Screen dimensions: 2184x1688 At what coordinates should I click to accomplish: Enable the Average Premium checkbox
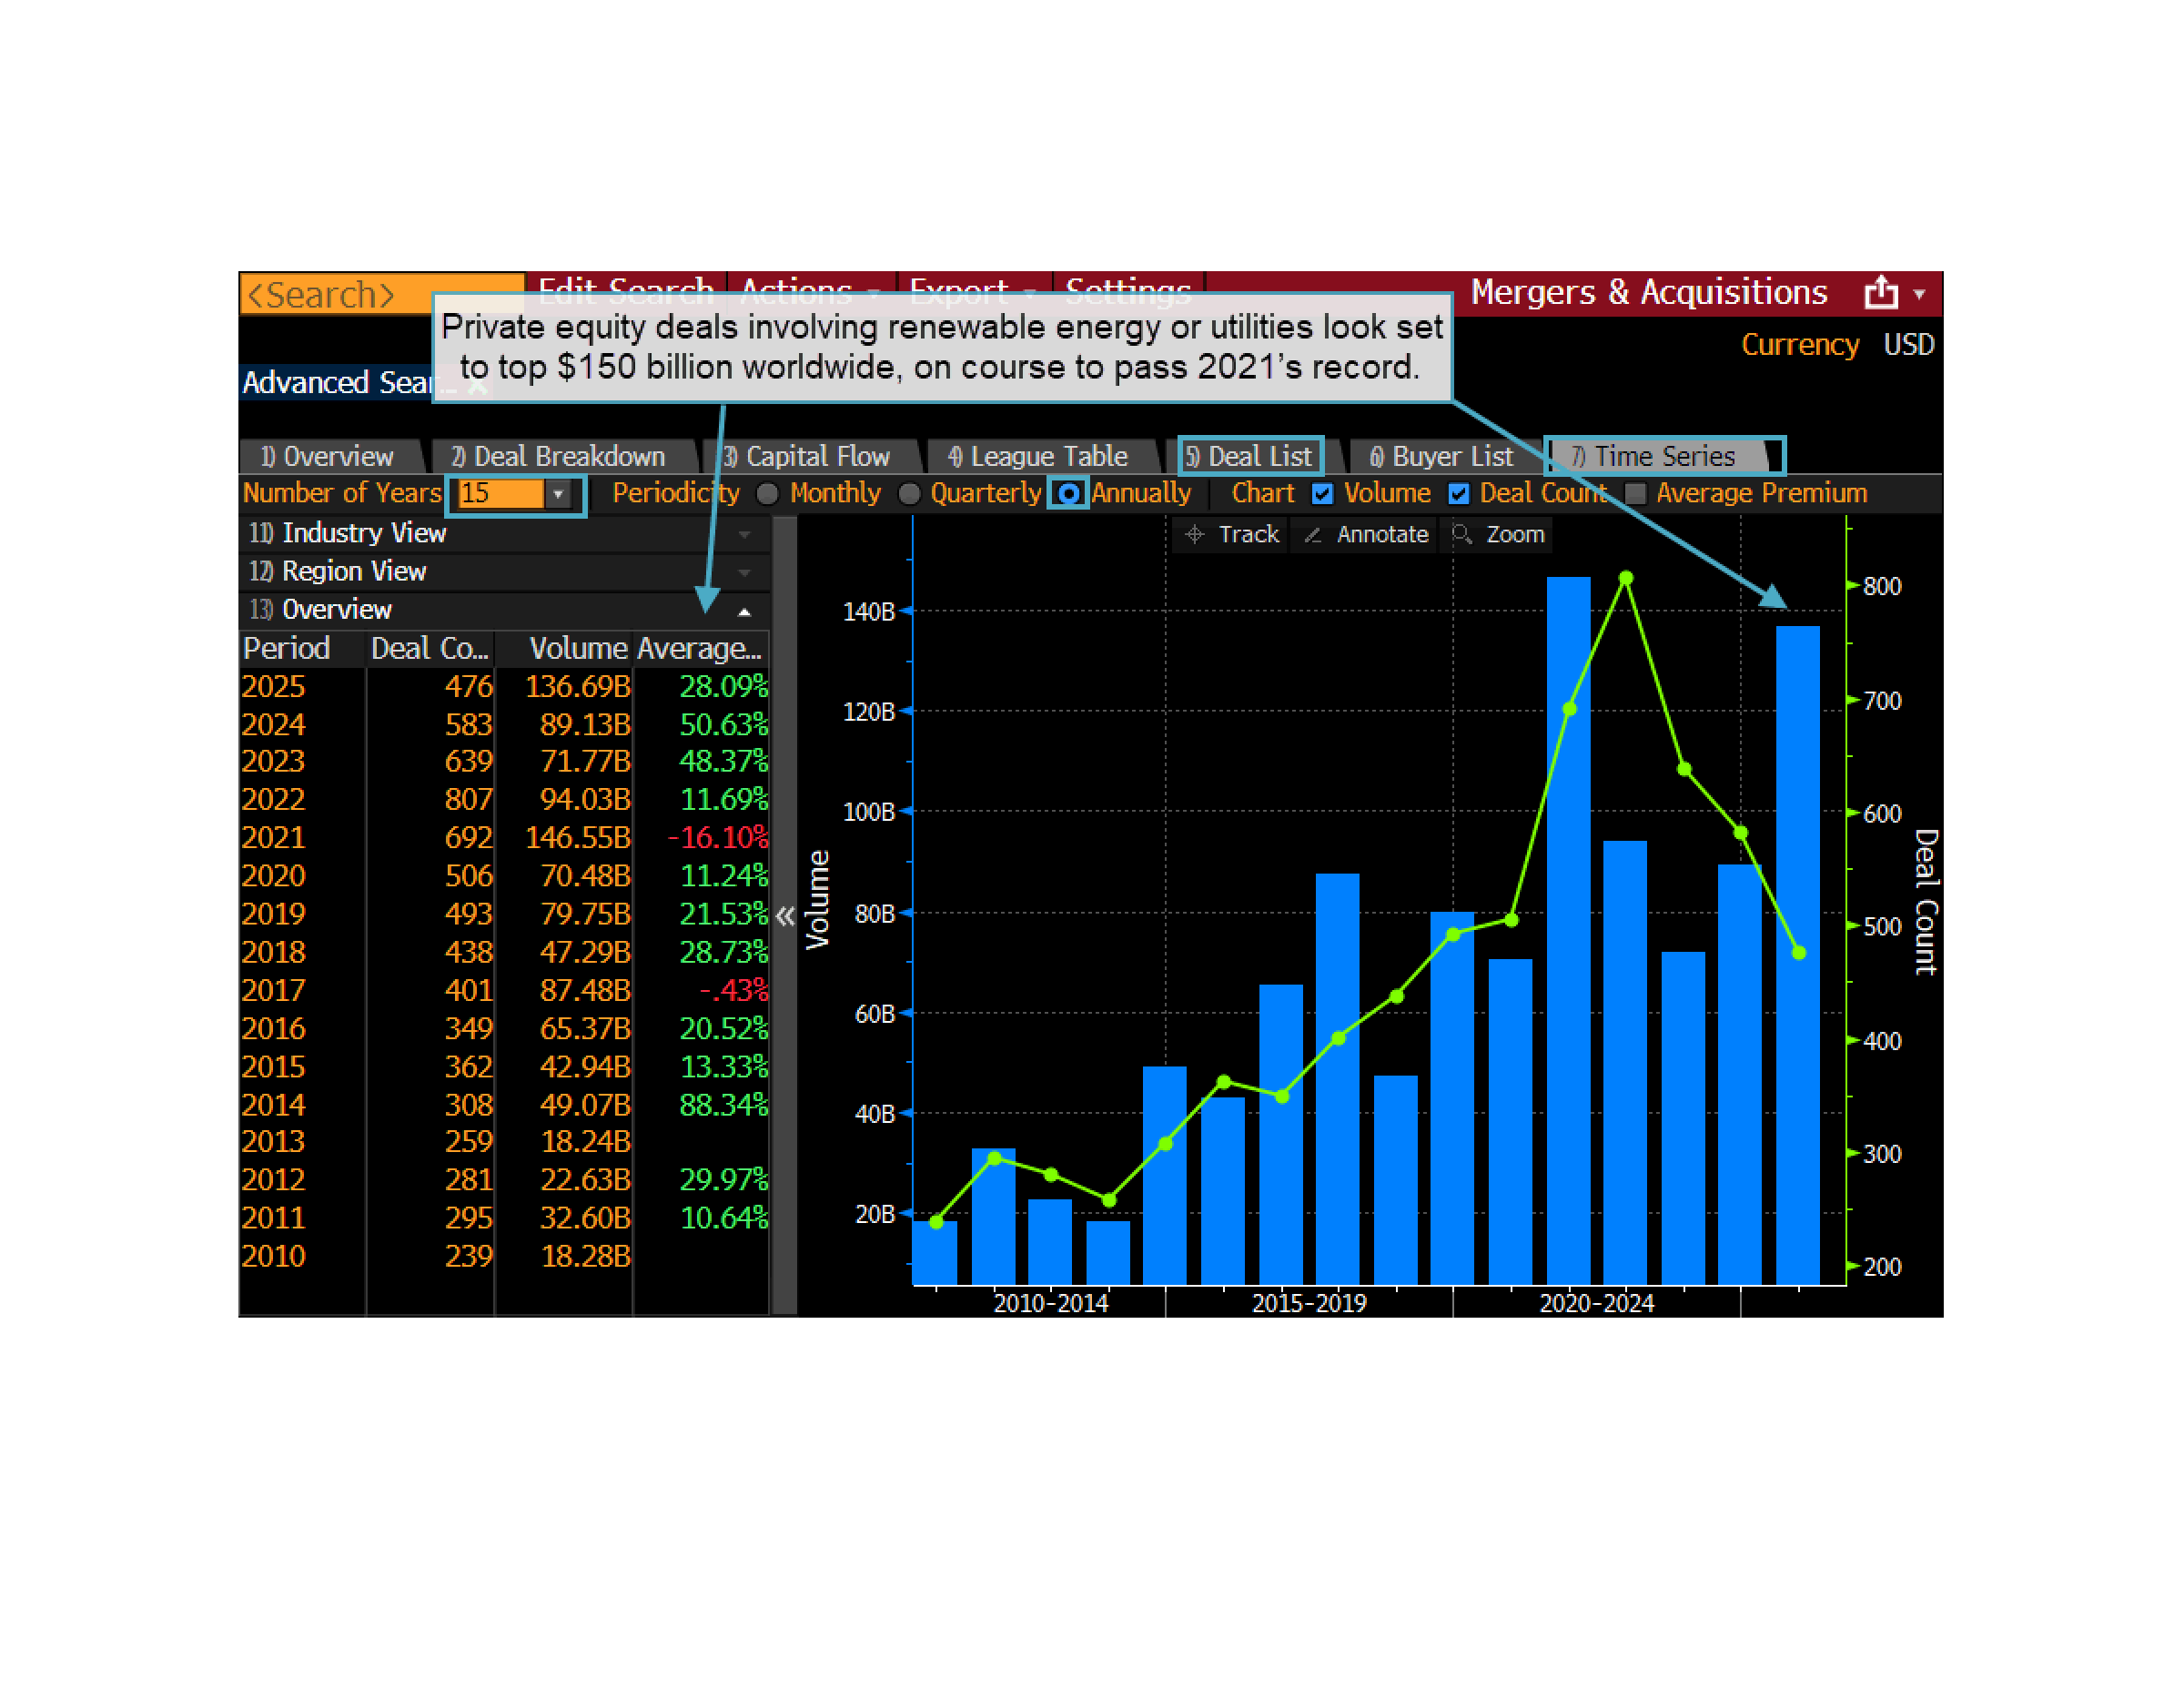[1636, 494]
